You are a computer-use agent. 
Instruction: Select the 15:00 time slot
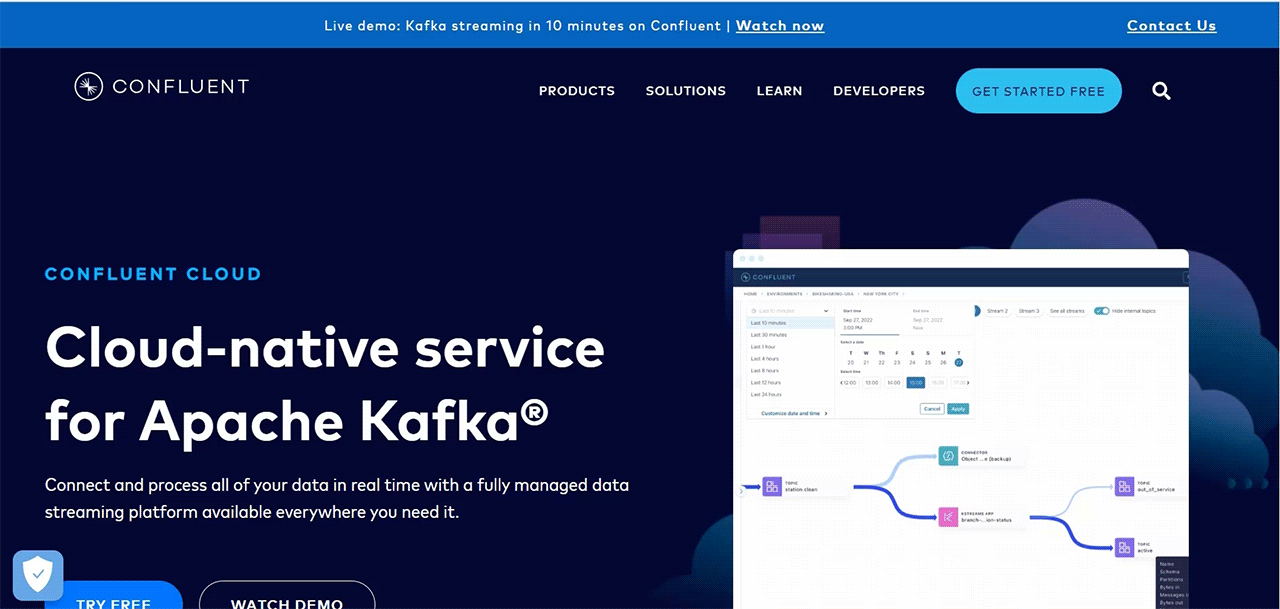pos(916,383)
